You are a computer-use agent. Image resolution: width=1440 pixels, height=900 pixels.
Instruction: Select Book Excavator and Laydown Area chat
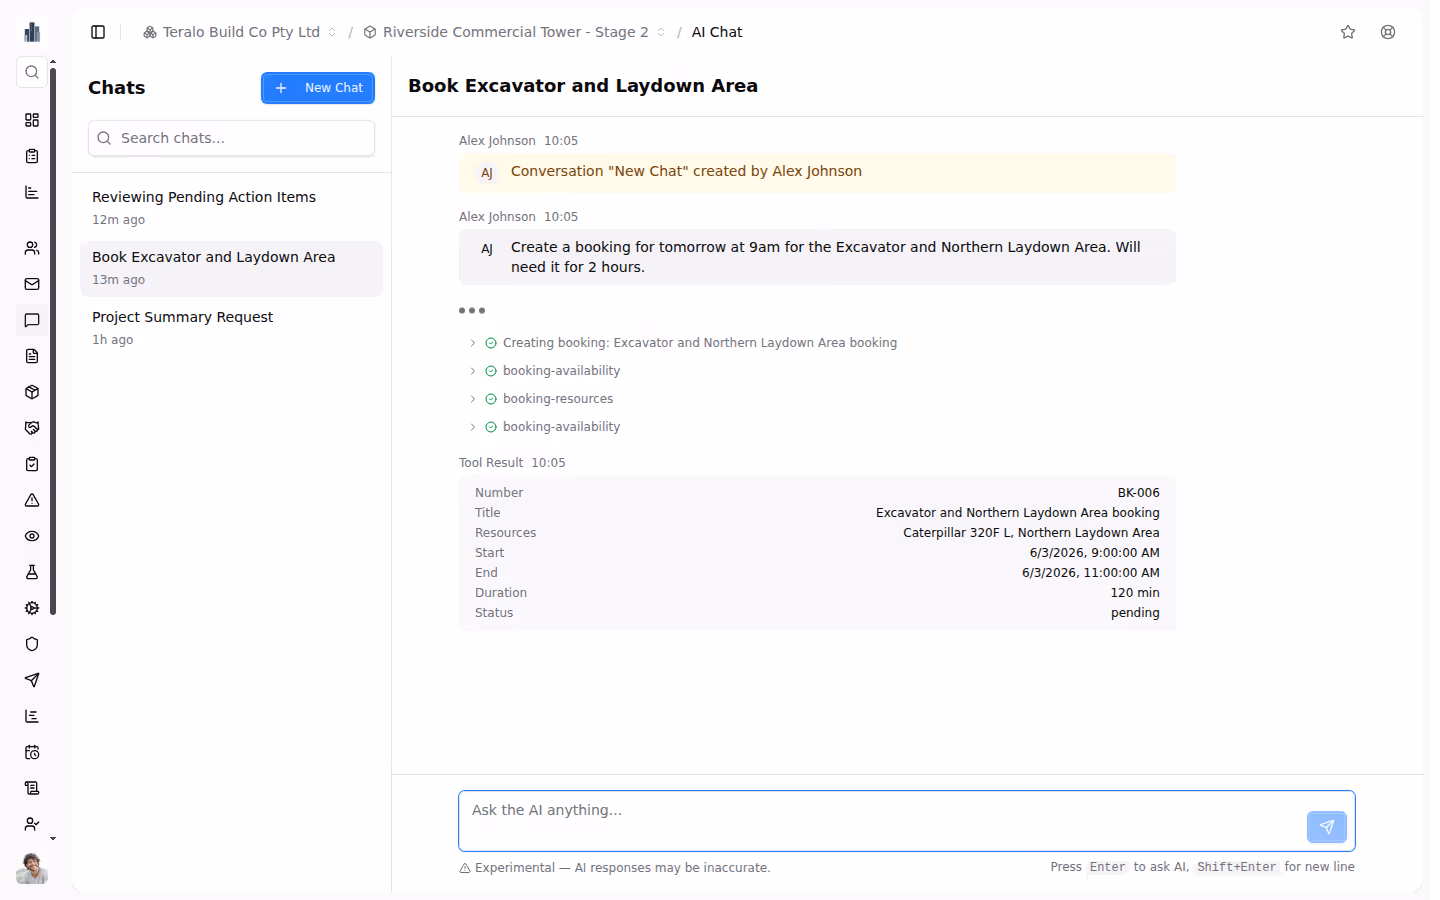tap(231, 268)
